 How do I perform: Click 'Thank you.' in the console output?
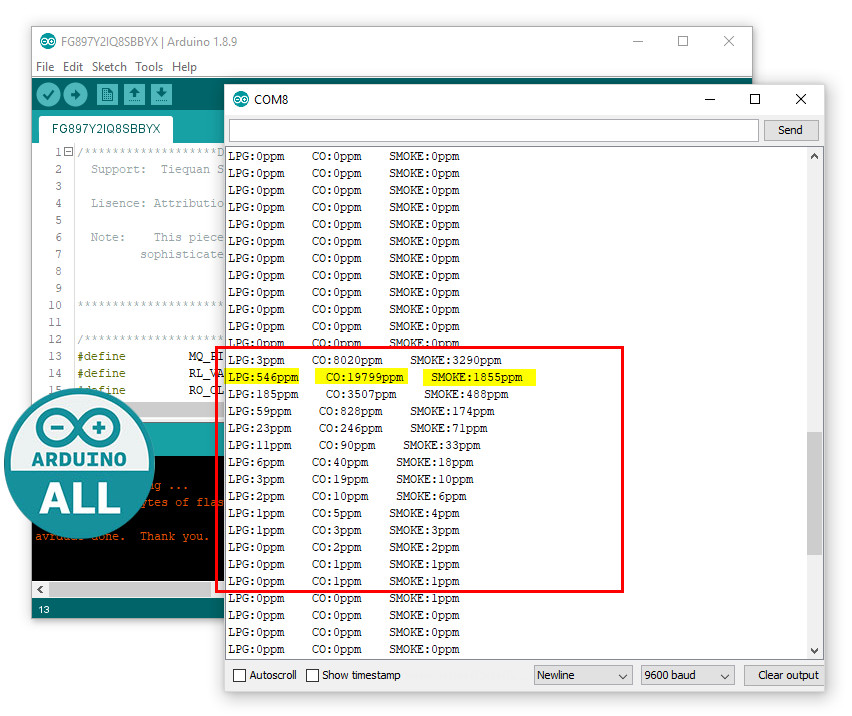click(174, 537)
